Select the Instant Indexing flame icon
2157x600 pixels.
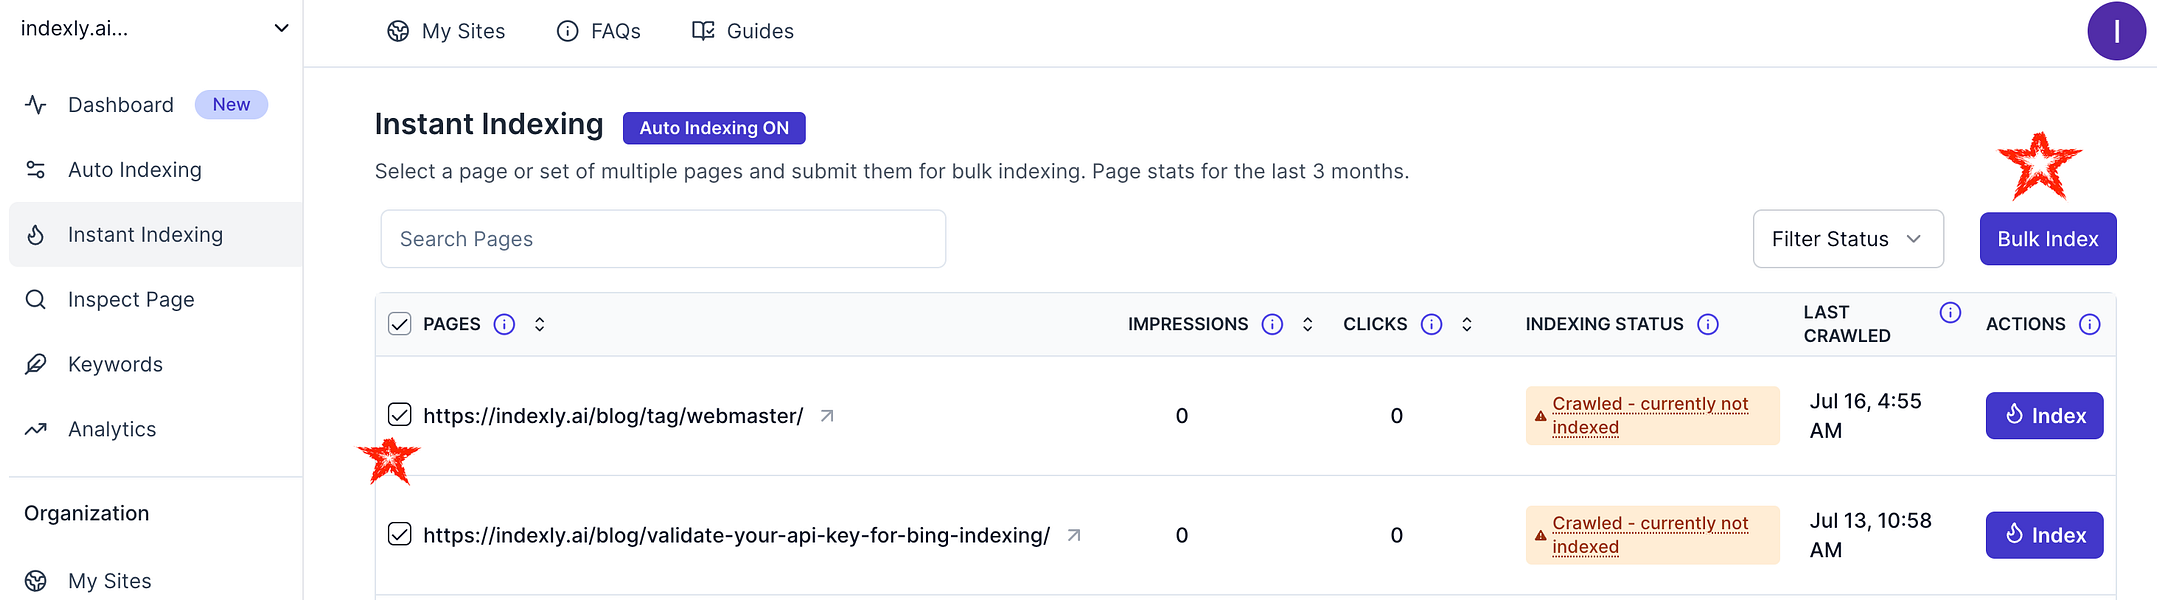pos(36,234)
